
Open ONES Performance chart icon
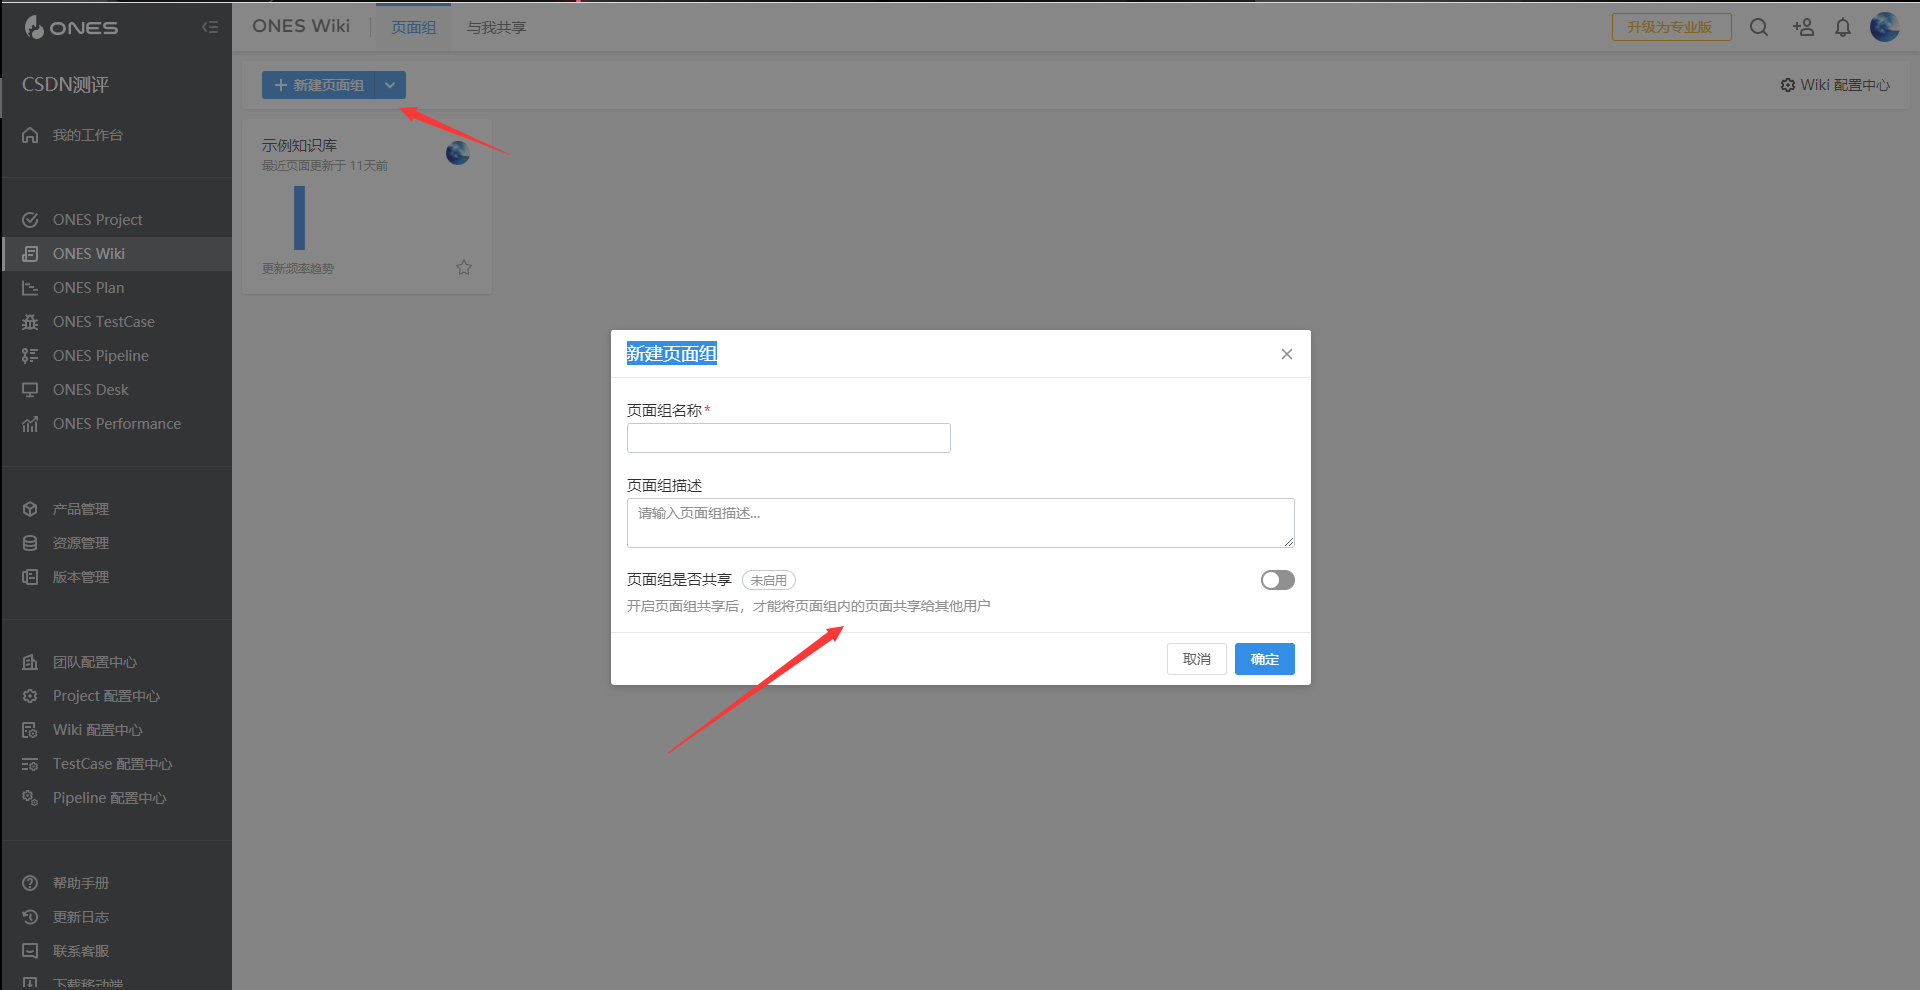click(x=30, y=424)
